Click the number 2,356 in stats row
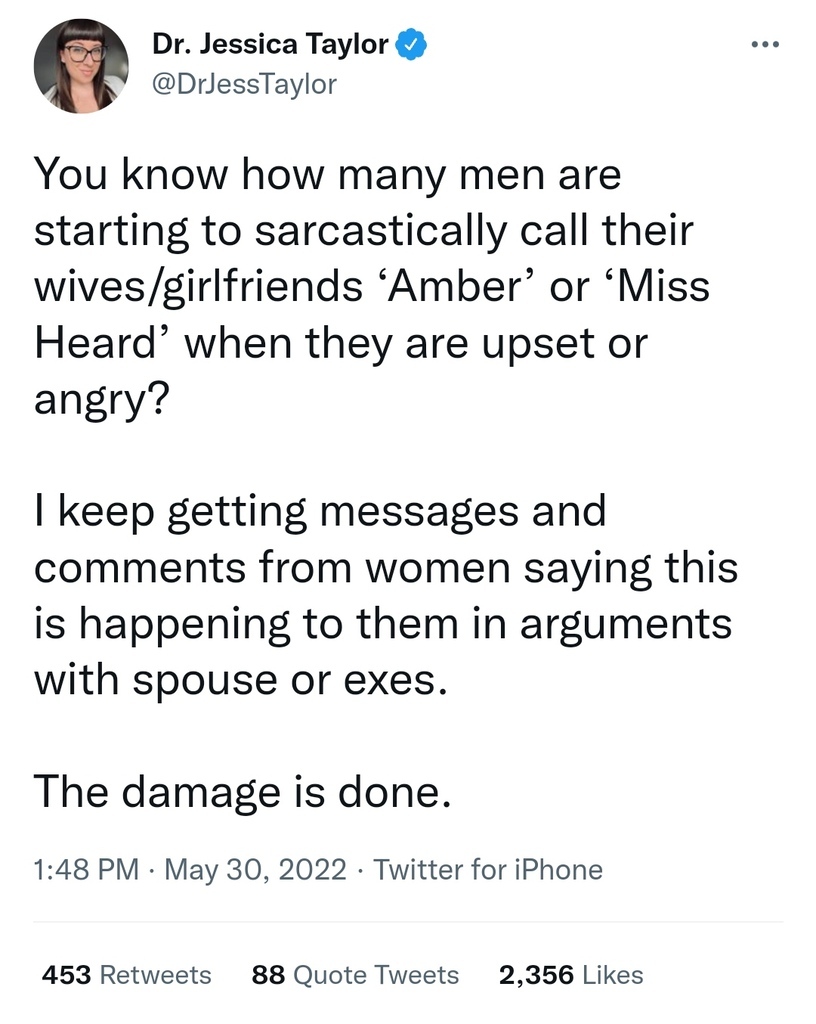 coord(536,975)
